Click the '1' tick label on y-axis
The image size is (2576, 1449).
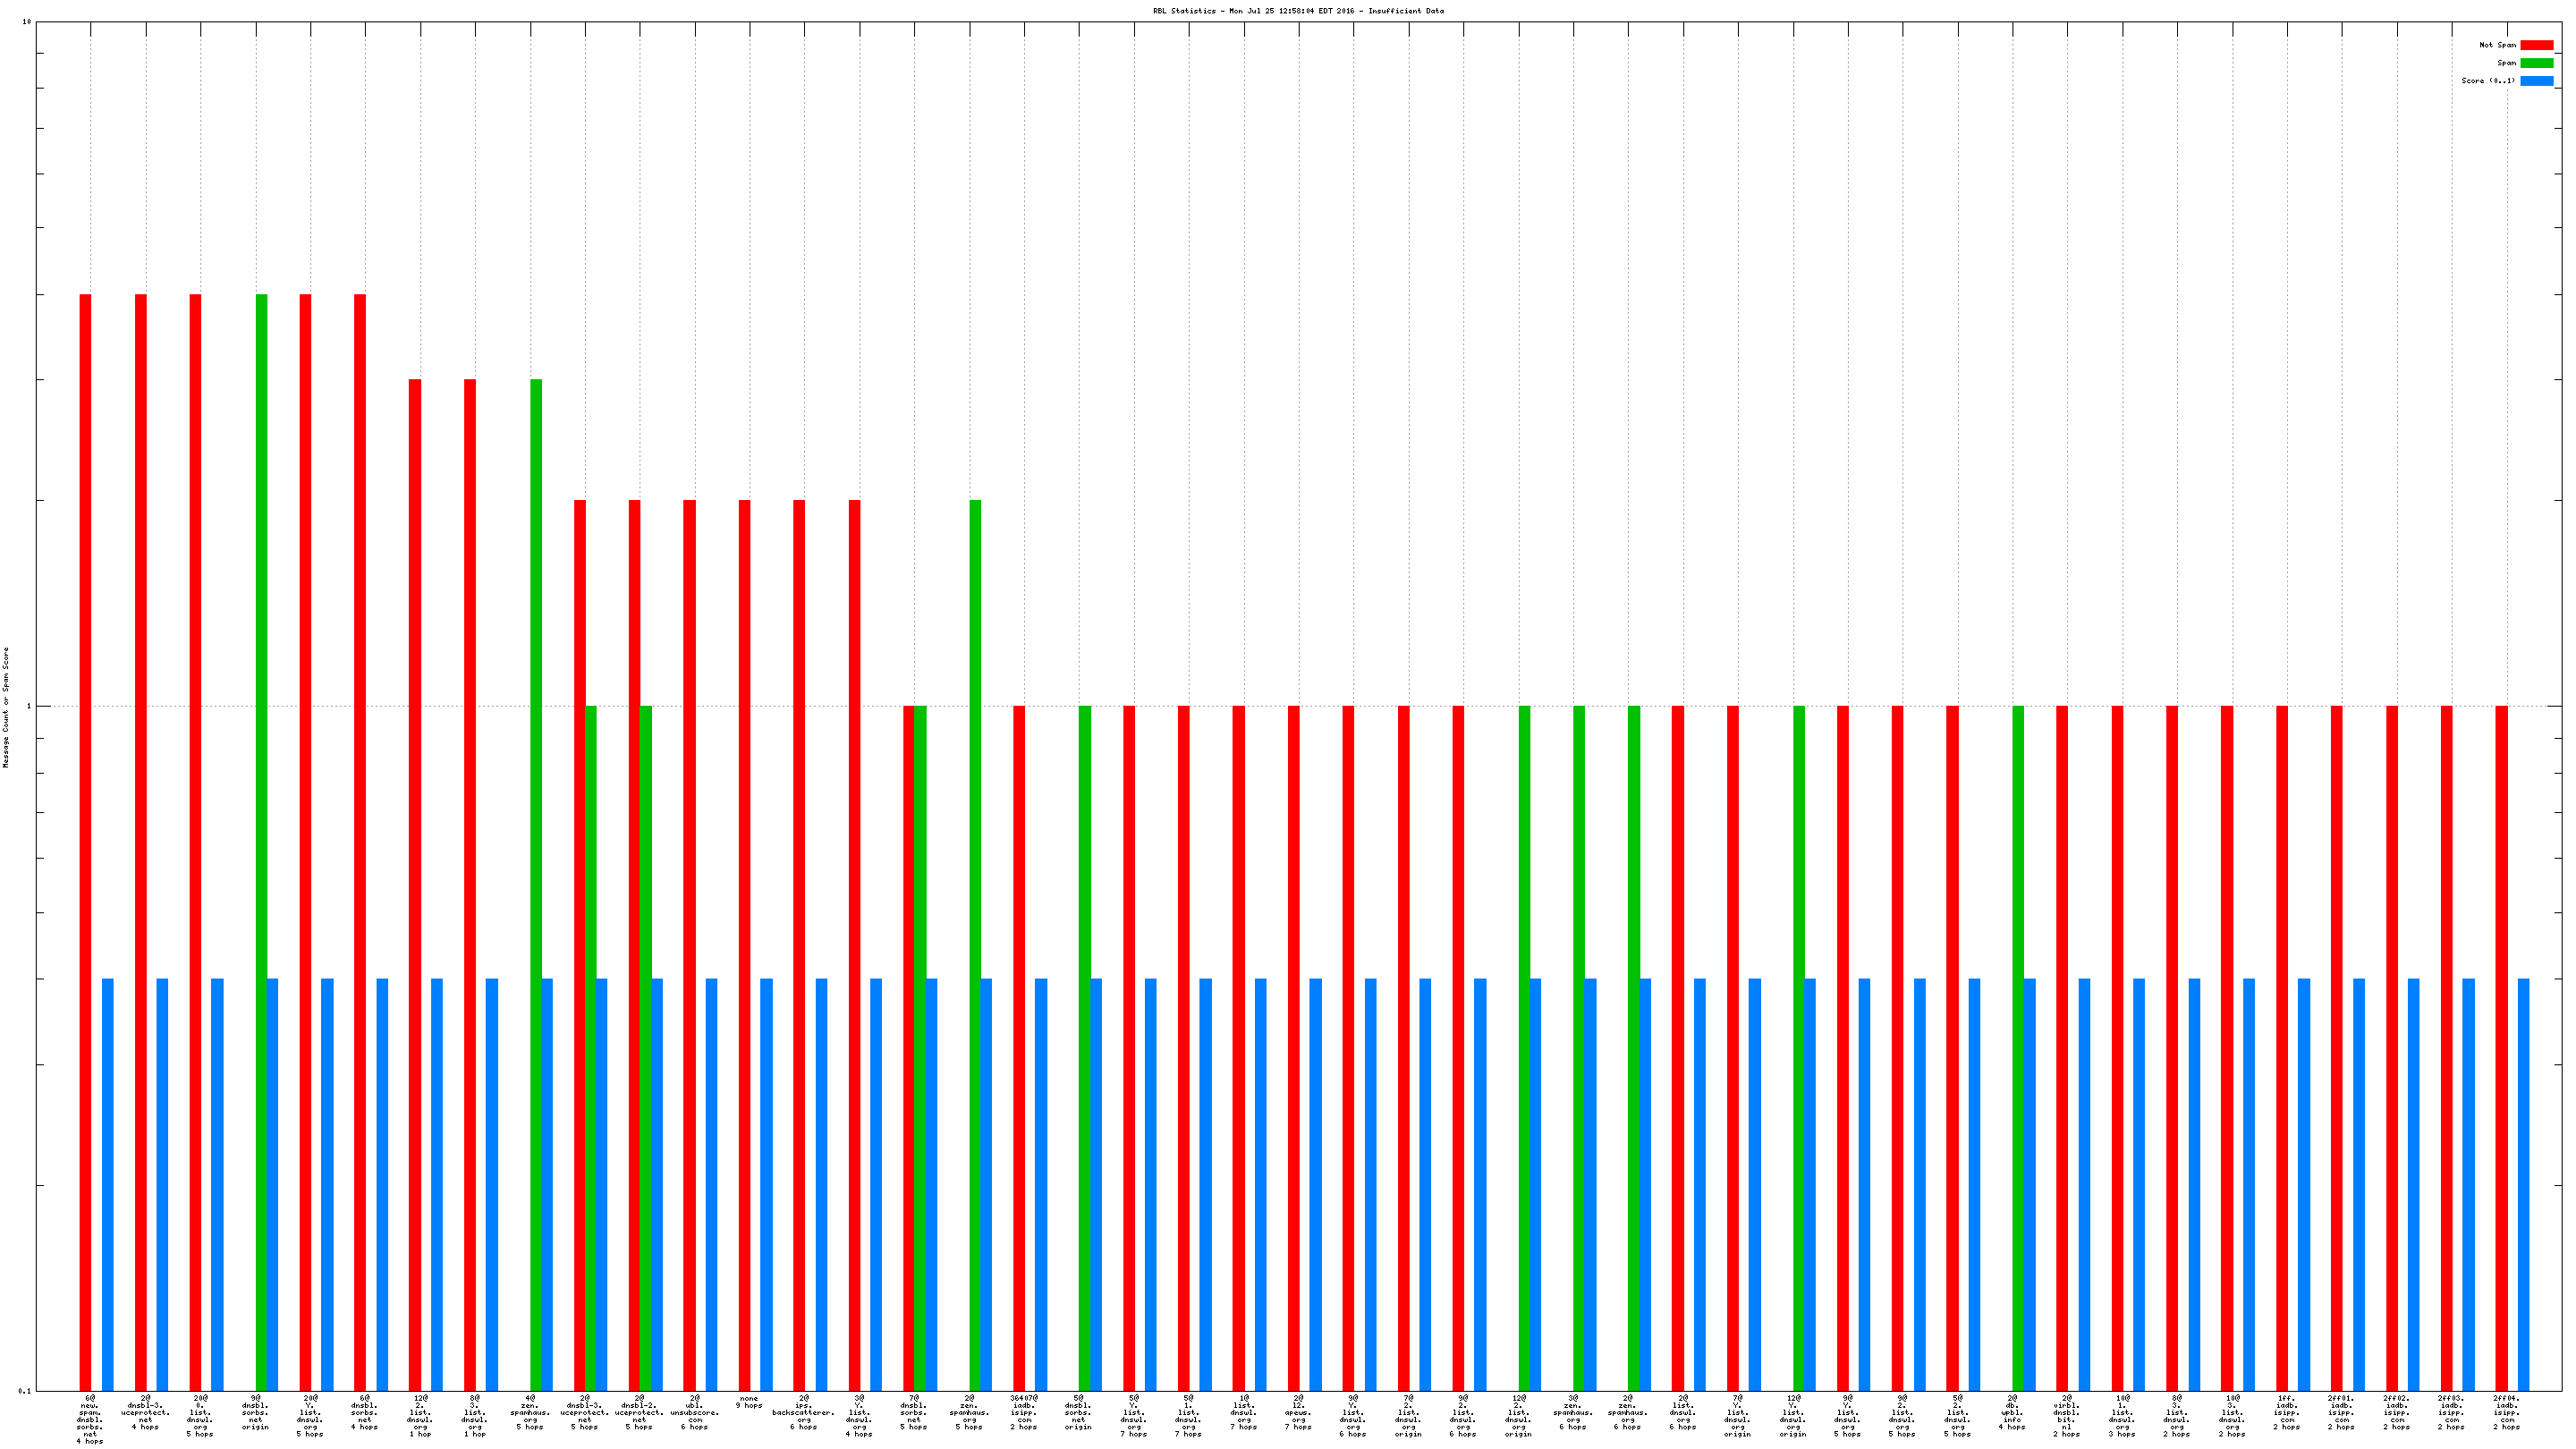tap(29, 707)
